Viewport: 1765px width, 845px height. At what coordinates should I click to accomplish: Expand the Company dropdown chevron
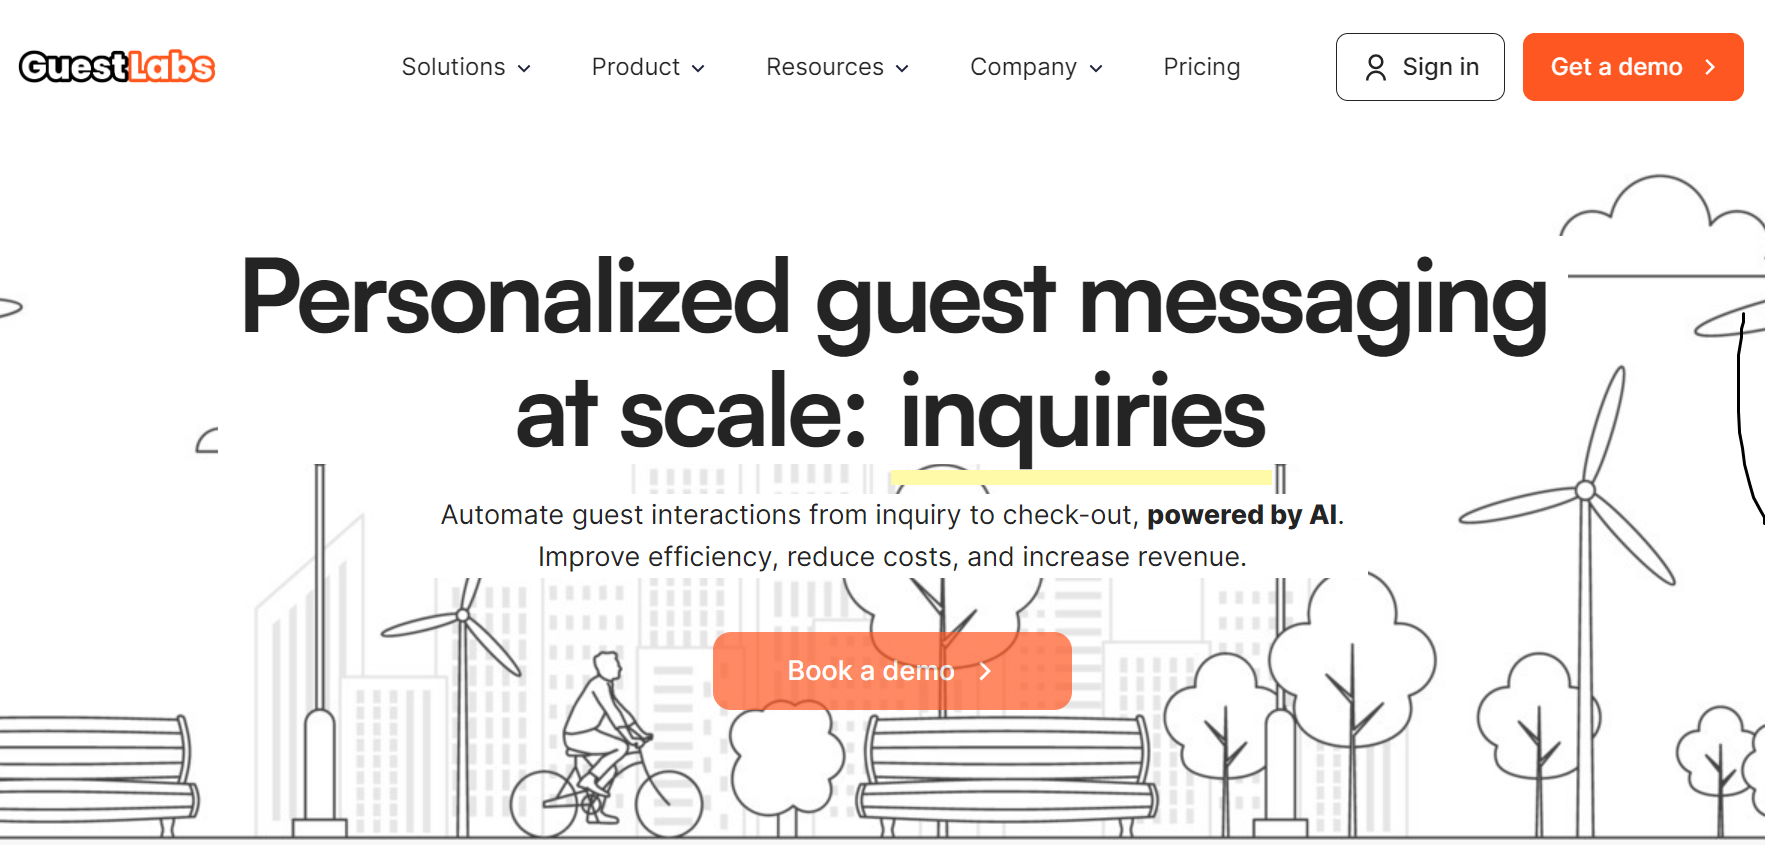1096,68
